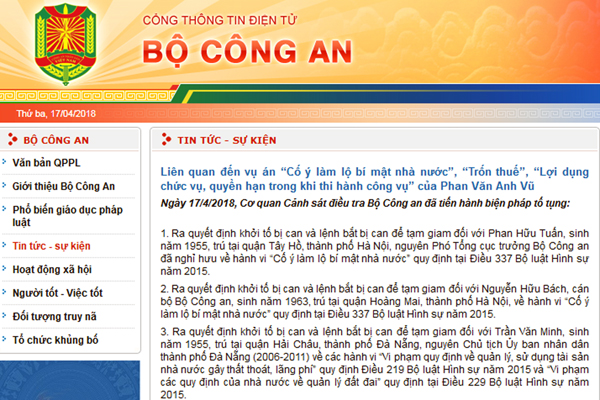Open the blue article headline about Phan Văn Anh Vũ
The height and width of the screenshot is (400, 600).
click(374, 179)
